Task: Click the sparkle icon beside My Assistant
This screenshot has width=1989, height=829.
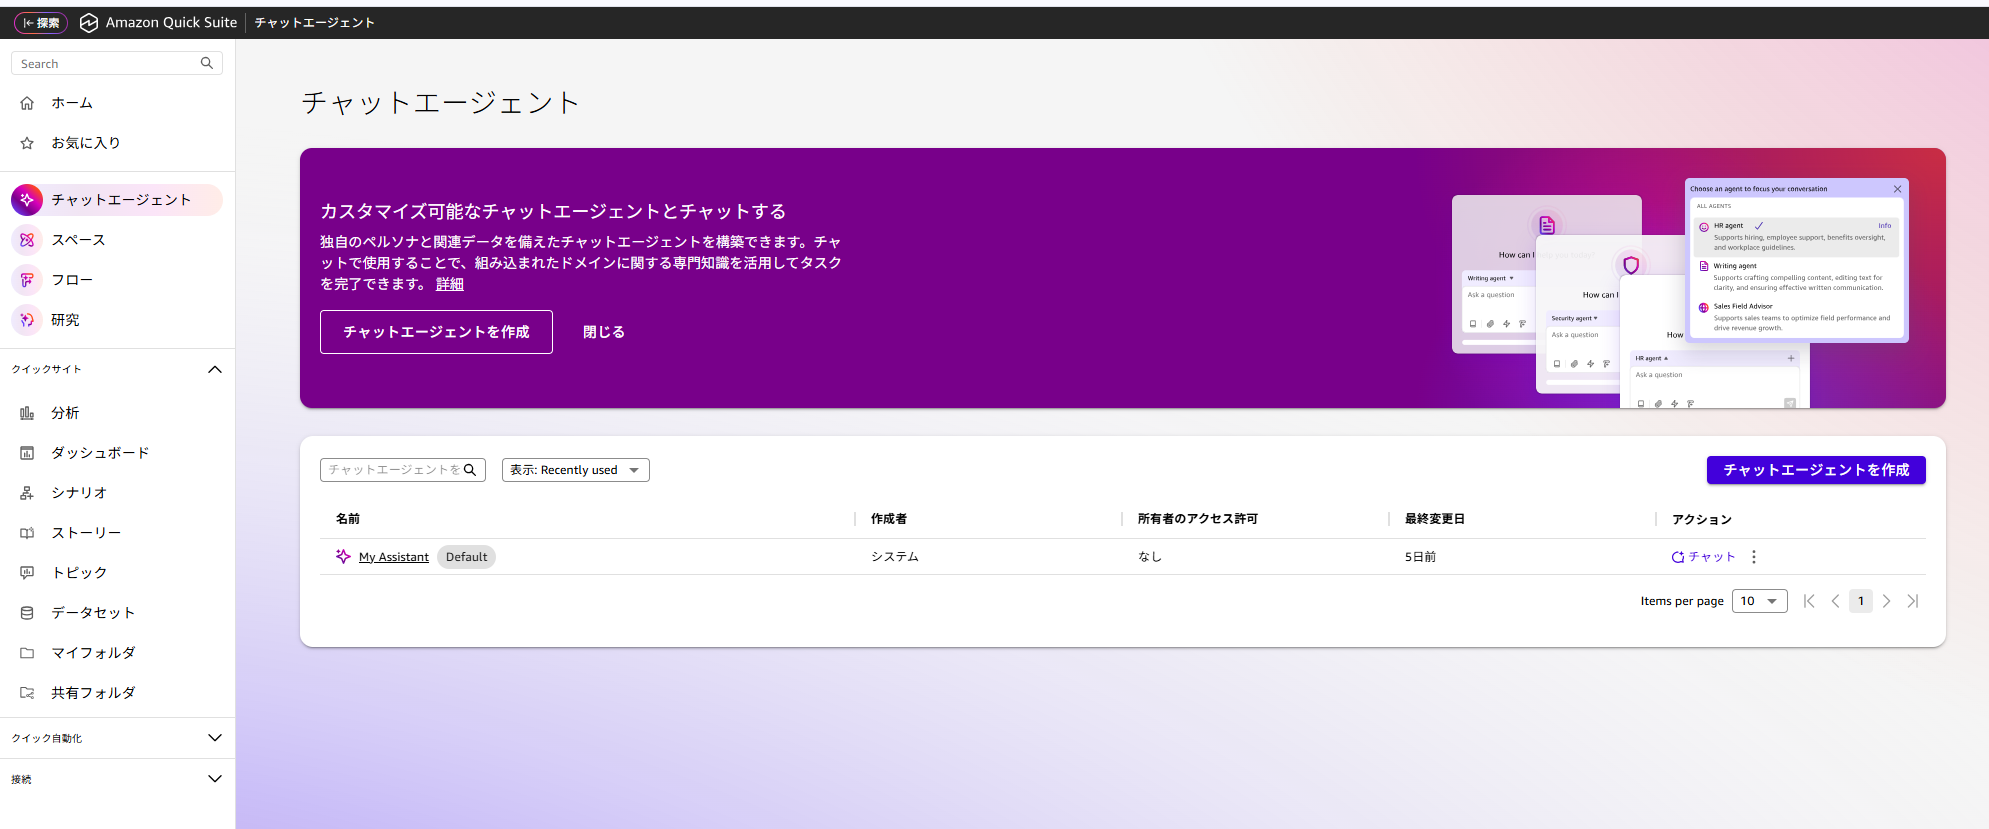Action: pyautogui.click(x=343, y=557)
